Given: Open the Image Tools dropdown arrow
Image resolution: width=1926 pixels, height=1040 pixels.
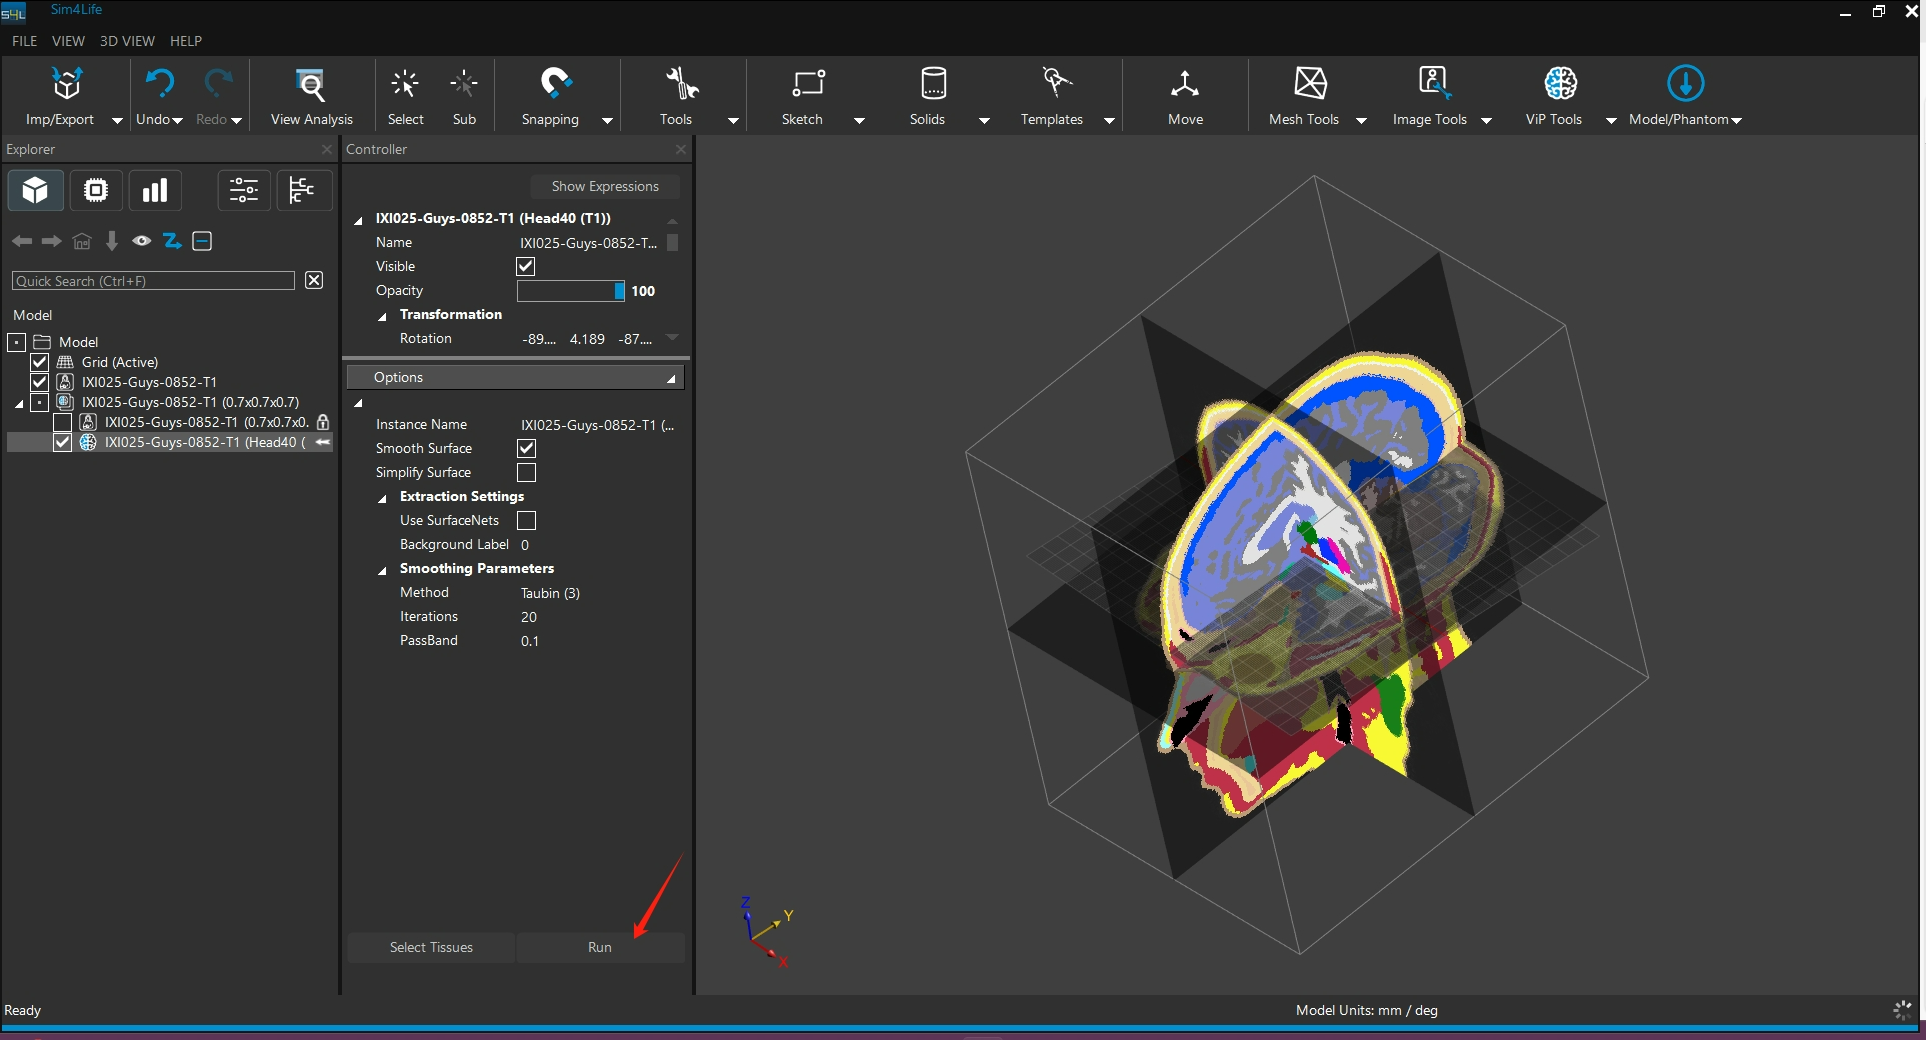Looking at the screenshot, I should (1486, 120).
